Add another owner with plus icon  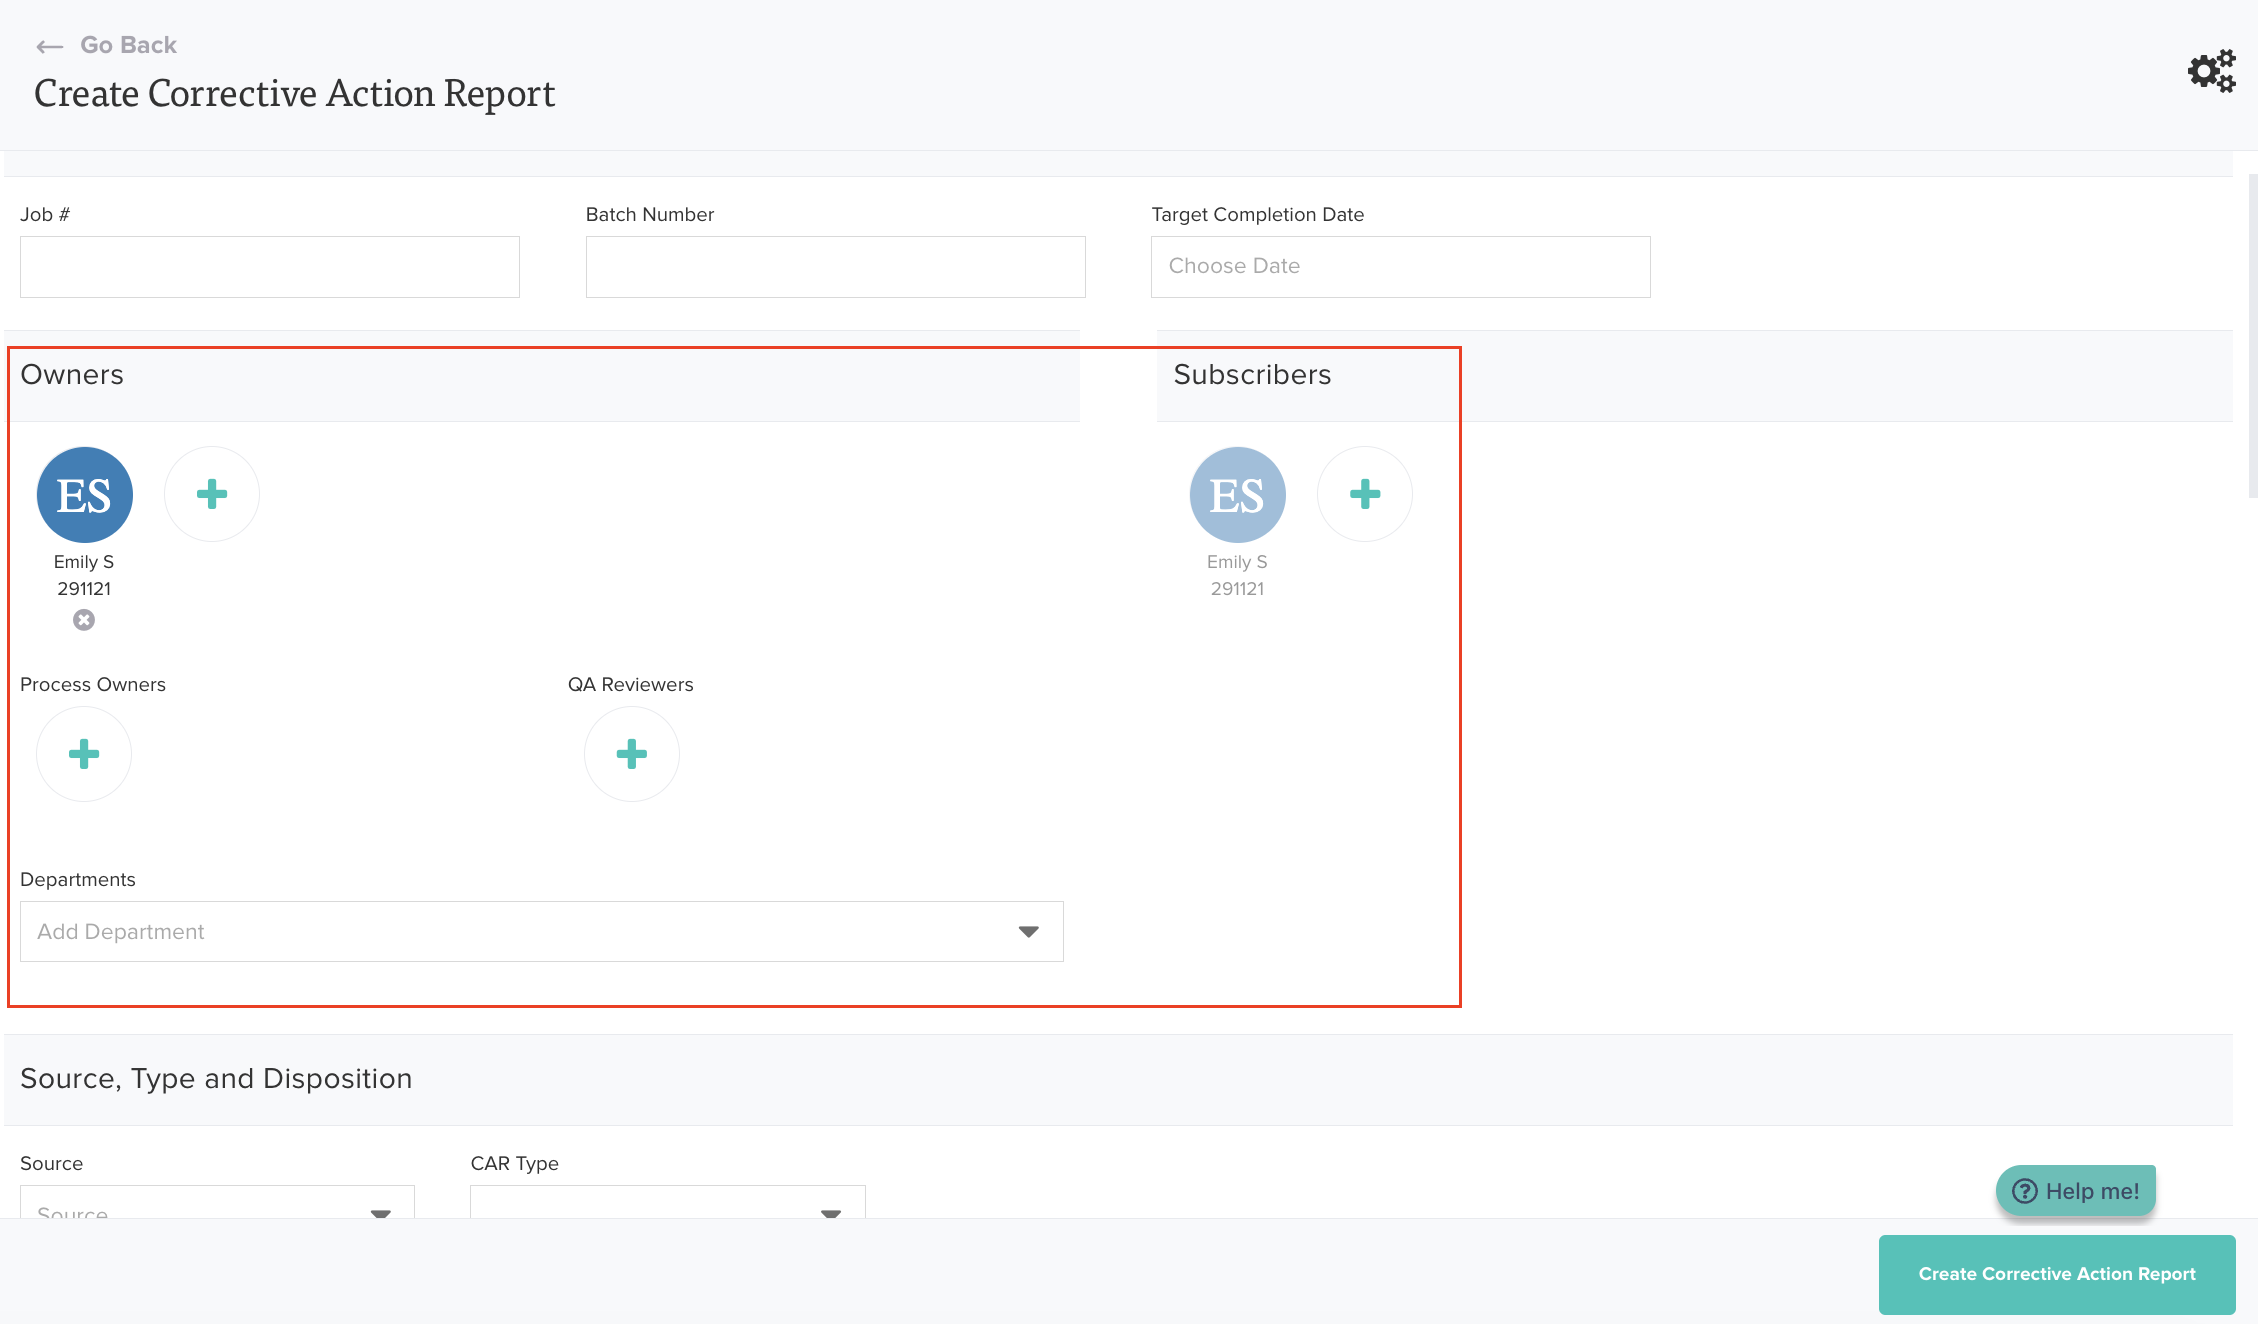[x=212, y=494]
